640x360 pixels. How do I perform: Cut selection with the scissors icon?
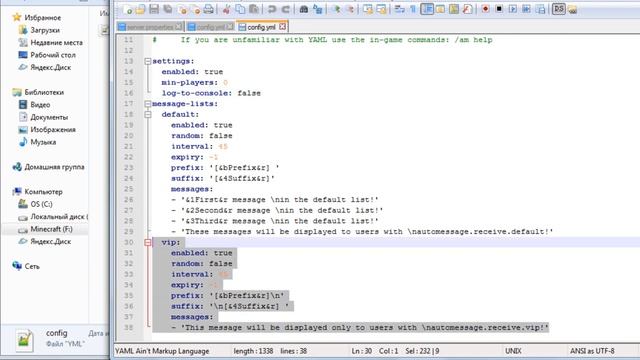(226, 9)
